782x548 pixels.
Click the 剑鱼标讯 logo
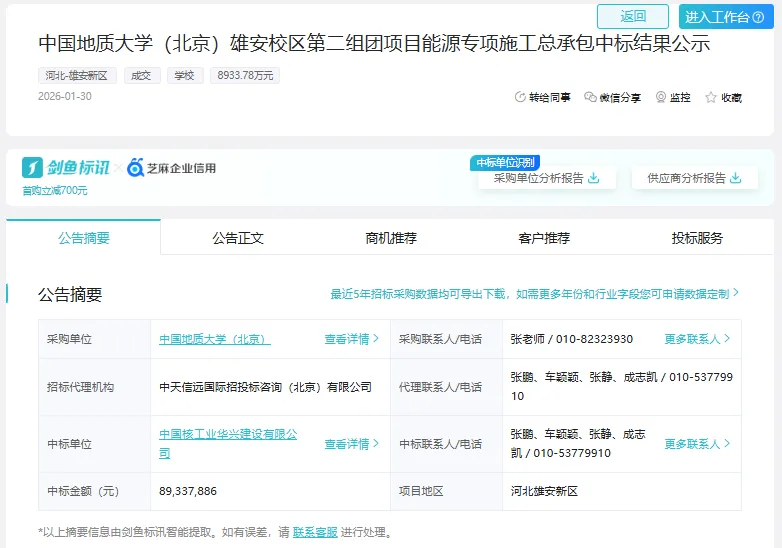click(x=66, y=168)
